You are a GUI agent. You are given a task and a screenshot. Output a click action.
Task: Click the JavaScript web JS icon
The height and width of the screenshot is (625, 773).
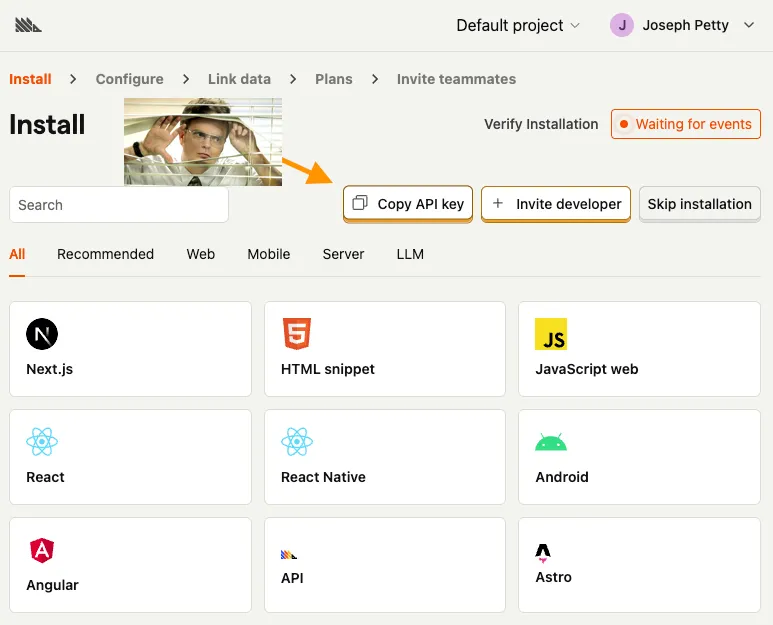551,334
